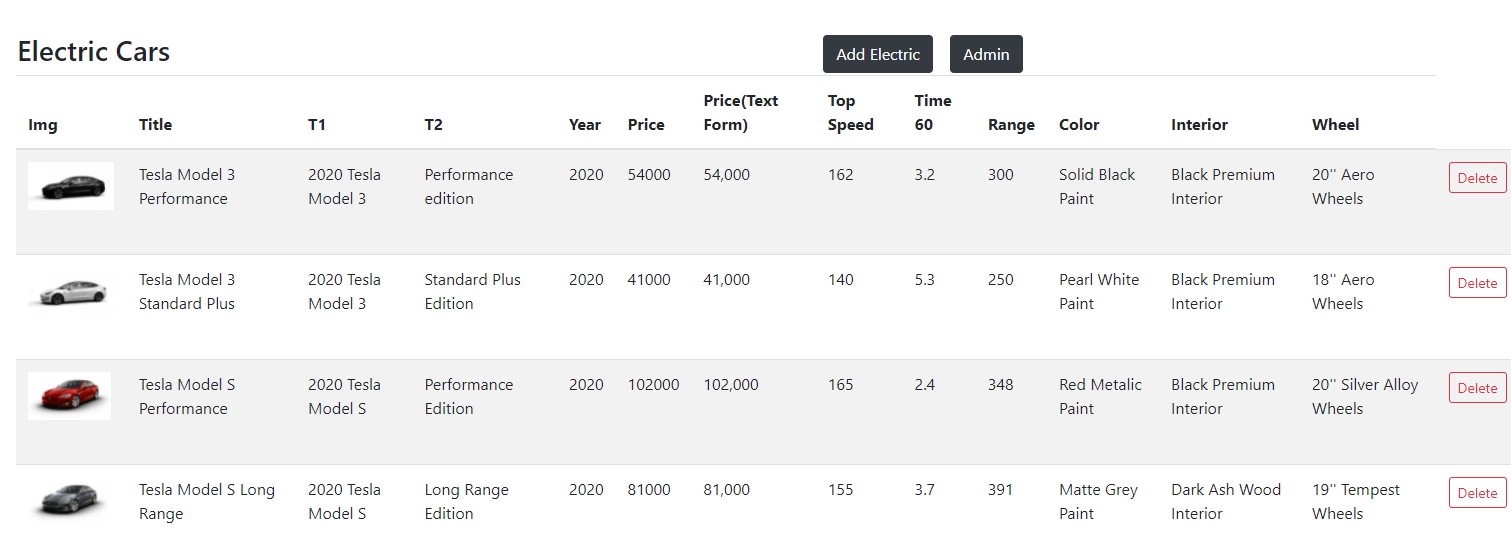
Task: Click the 'Dark Ash Wood Interior' cell
Action: [x=1226, y=501]
